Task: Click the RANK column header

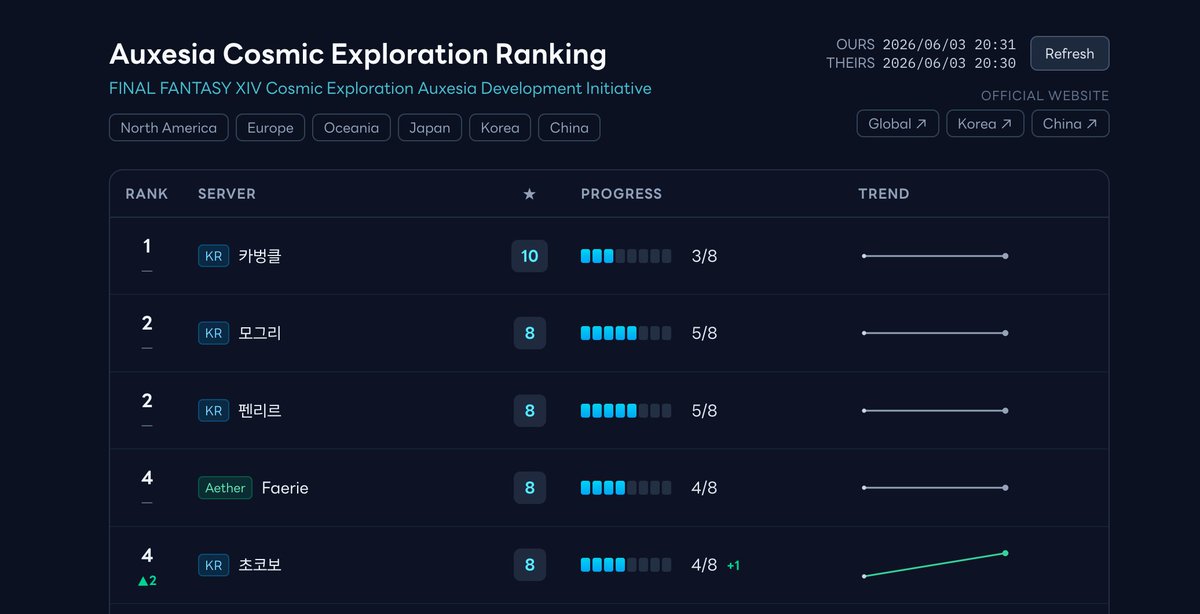Action: [147, 194]
